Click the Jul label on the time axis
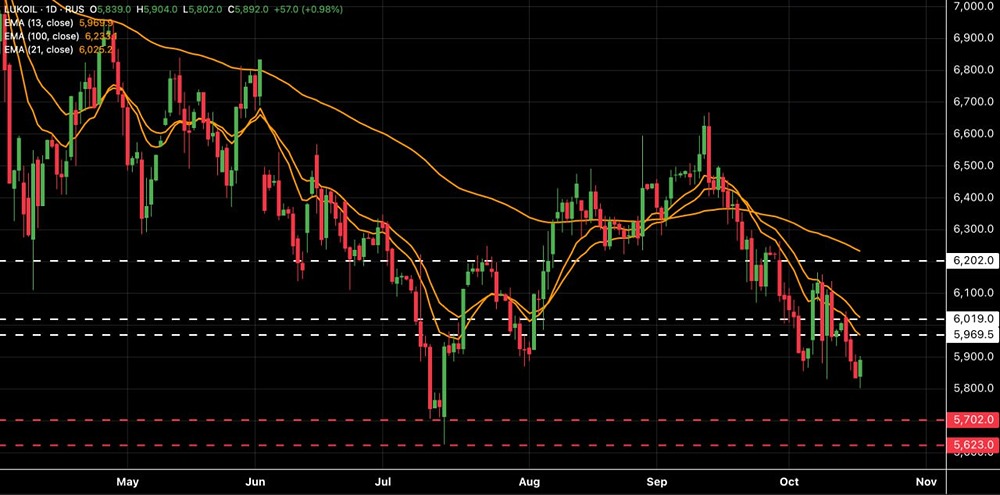The image size is (1000, 495). [381, 482]
